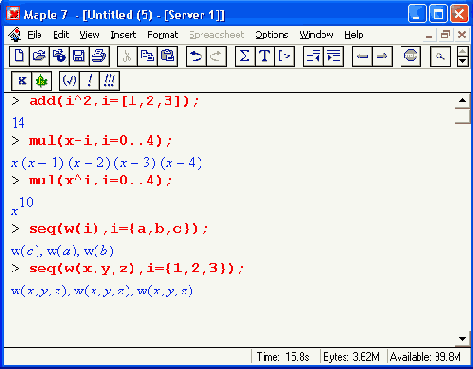
Task: Toggle Maple leaf input mode button
Action: pyautogui.click(x=42, y=81)
